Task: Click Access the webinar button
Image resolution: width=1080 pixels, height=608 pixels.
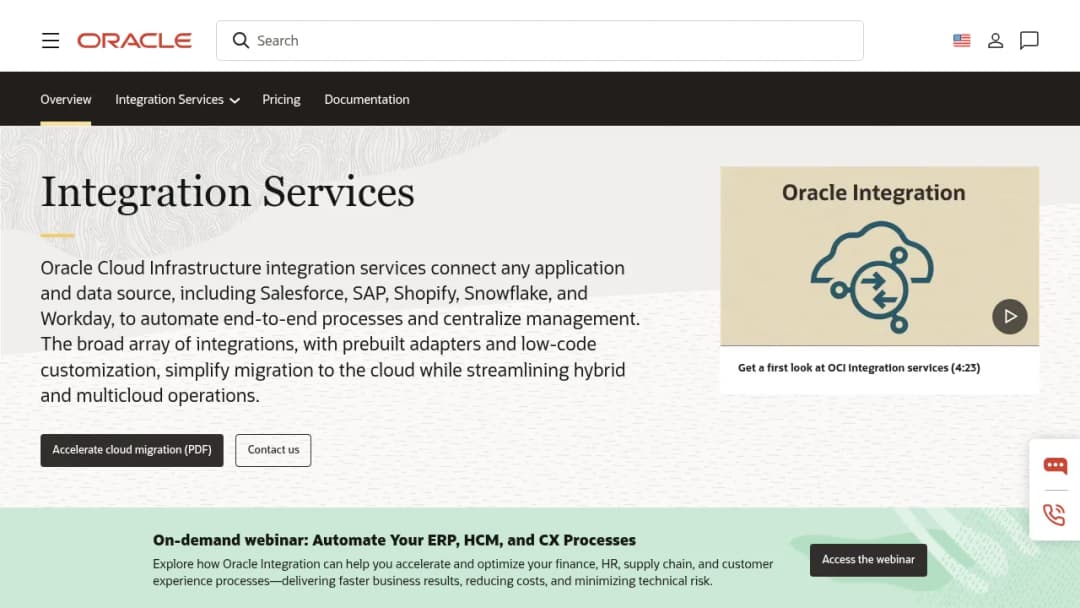Action: pyautogui.click(x=868, y=560)
